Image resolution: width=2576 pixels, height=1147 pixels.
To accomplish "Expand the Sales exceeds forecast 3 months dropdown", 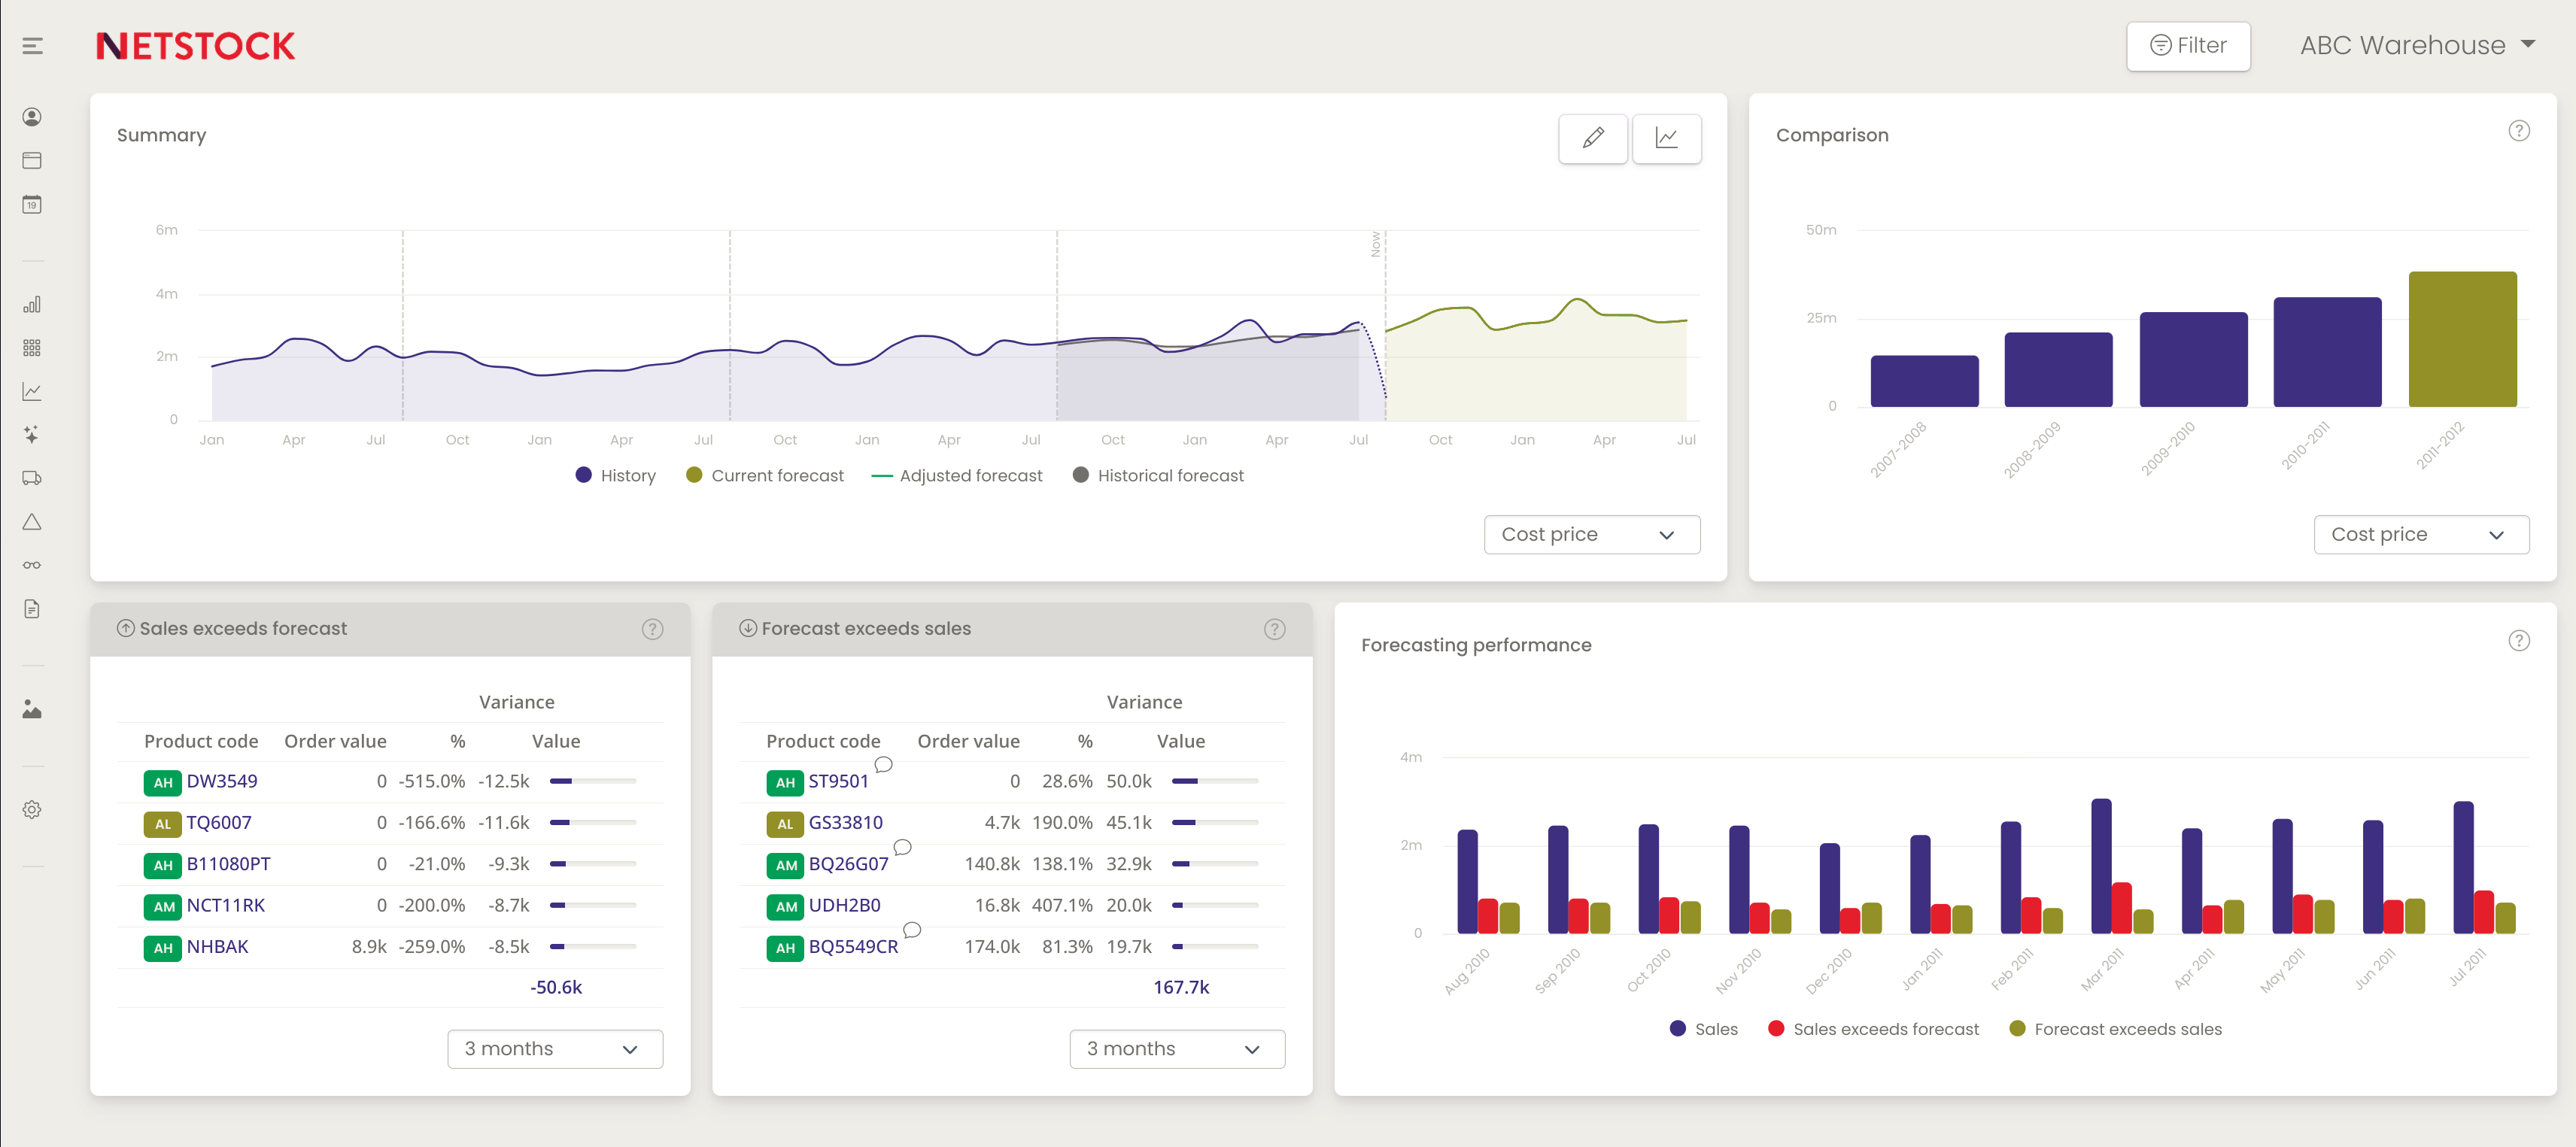I will coord(555,1048).
